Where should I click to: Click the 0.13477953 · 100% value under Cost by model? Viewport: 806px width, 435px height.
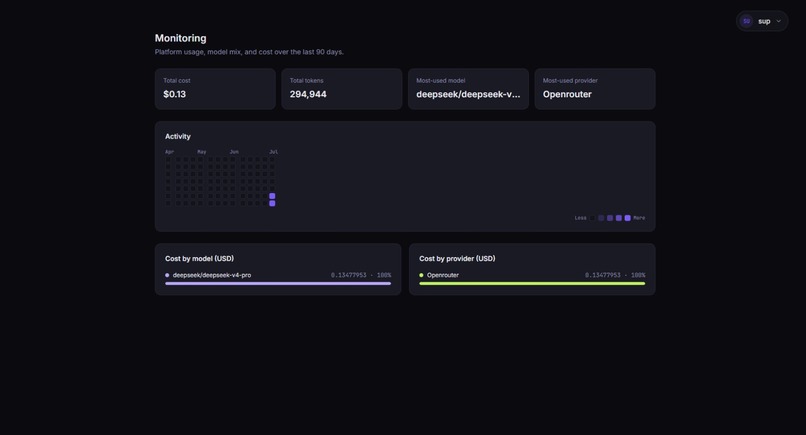361,275
